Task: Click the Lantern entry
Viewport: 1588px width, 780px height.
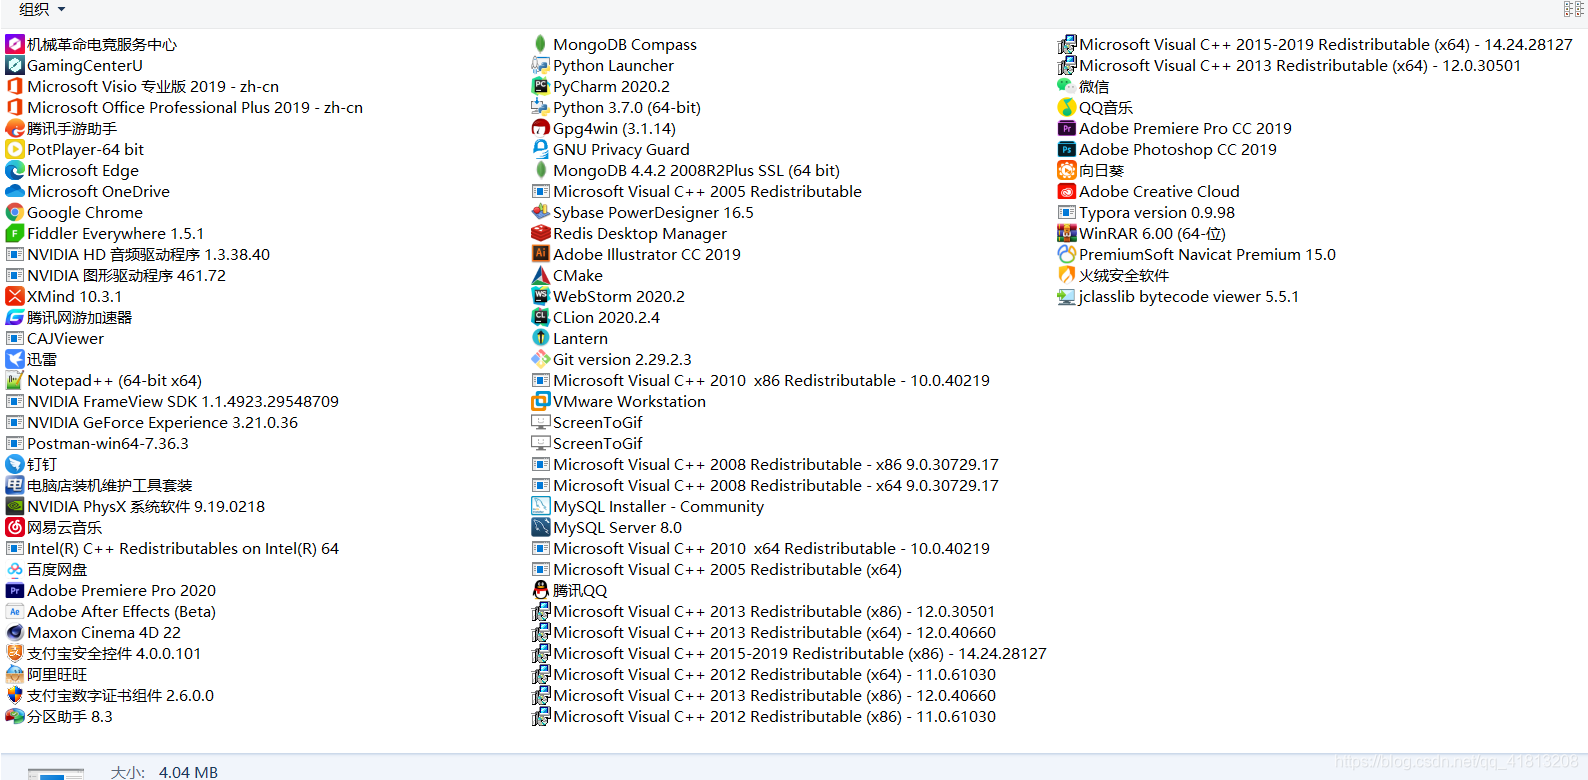Action: (x=570, y=338)
